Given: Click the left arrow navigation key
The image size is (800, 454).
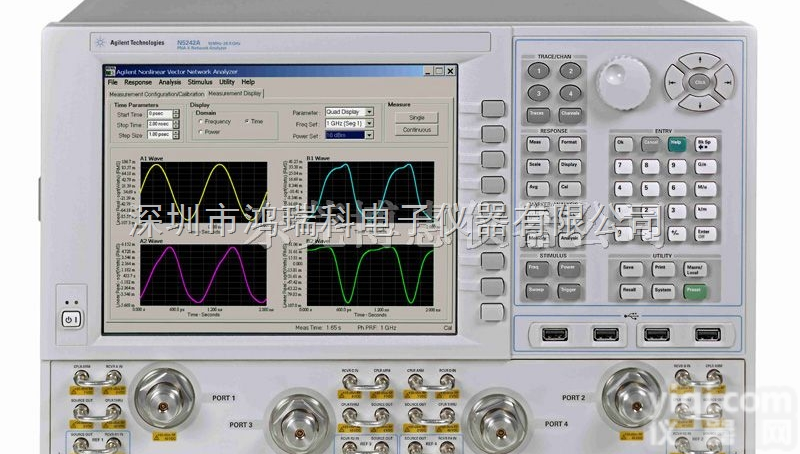Looking at the screenshot, I should [x=674, y=83].
